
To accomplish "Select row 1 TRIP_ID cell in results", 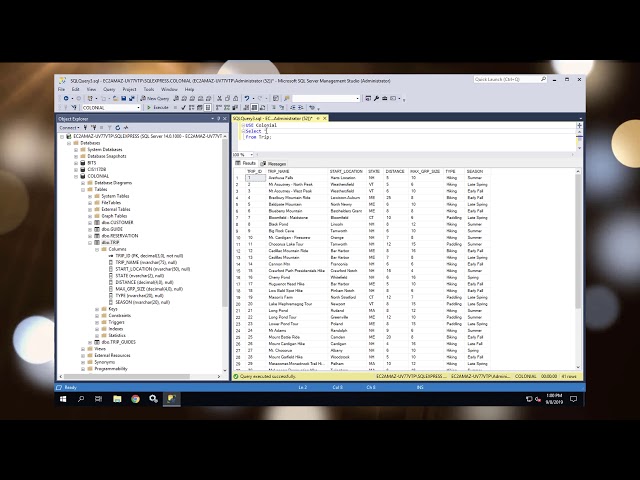I will click(256, 178).
